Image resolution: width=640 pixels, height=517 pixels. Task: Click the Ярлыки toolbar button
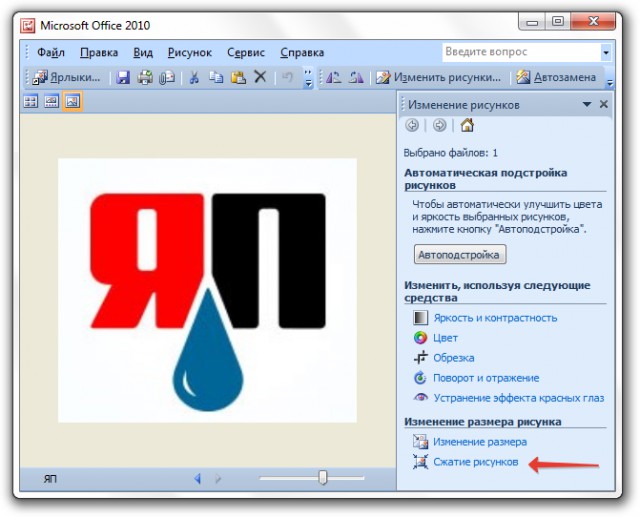pyautogui.click(x=66, y=77)
